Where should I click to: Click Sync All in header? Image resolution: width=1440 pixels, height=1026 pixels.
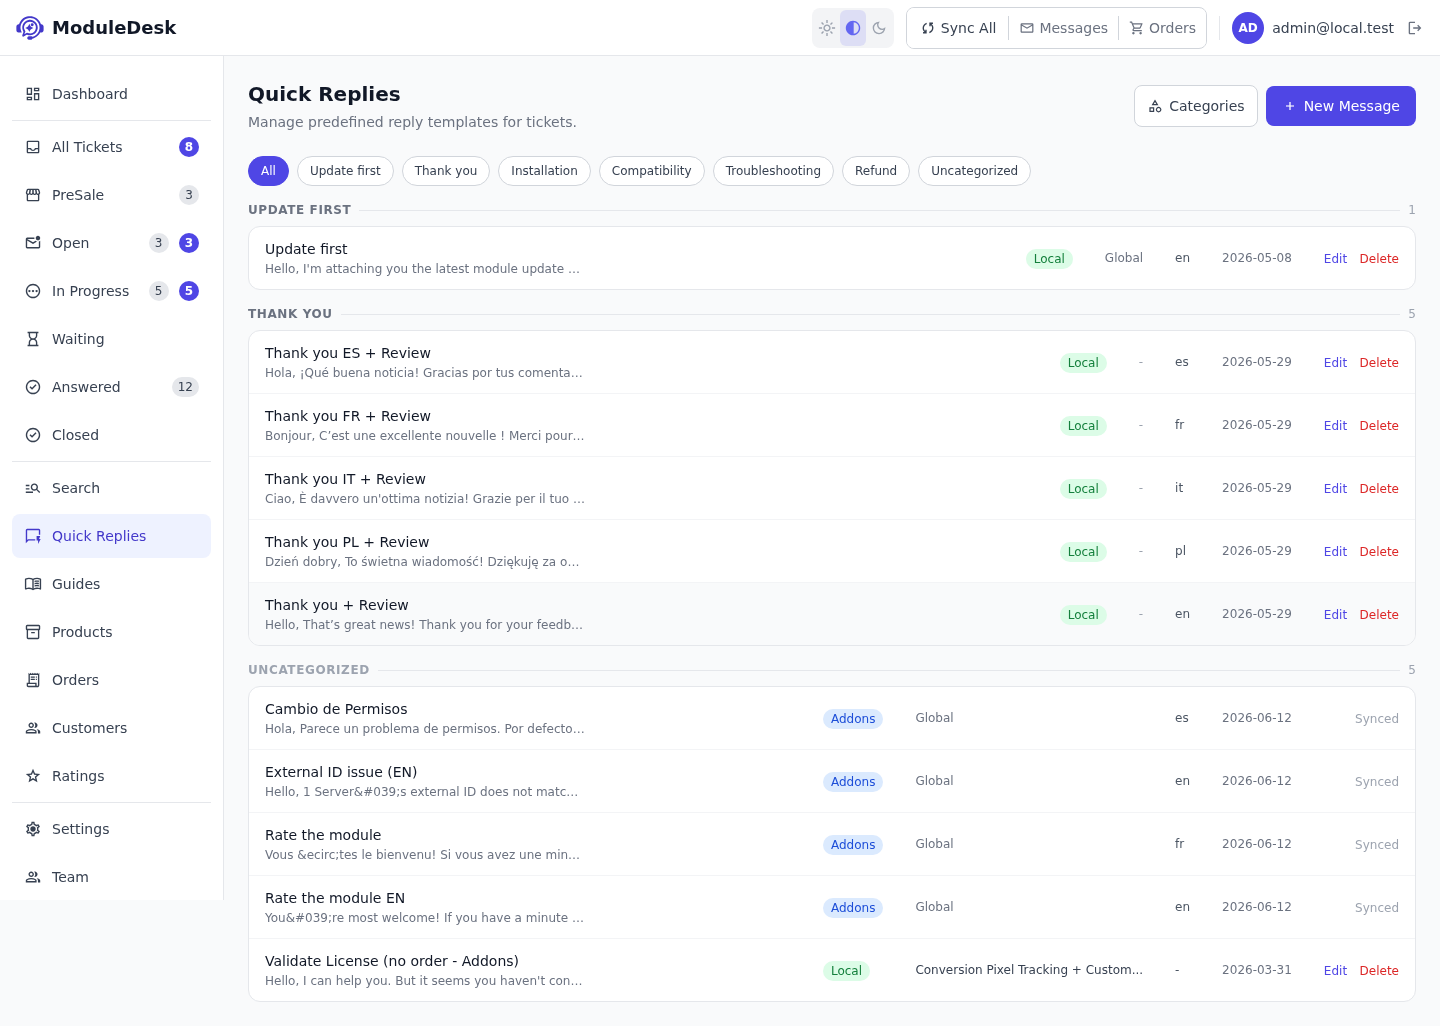(x=958, y=28)
